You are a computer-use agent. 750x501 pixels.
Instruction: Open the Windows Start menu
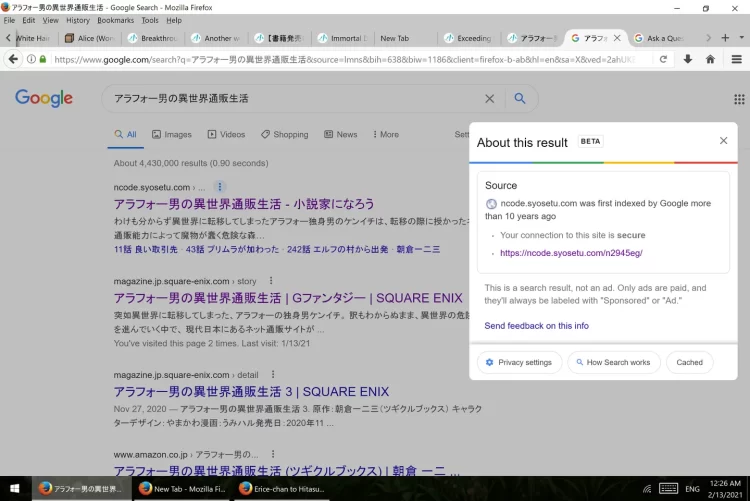click(14, 489)
